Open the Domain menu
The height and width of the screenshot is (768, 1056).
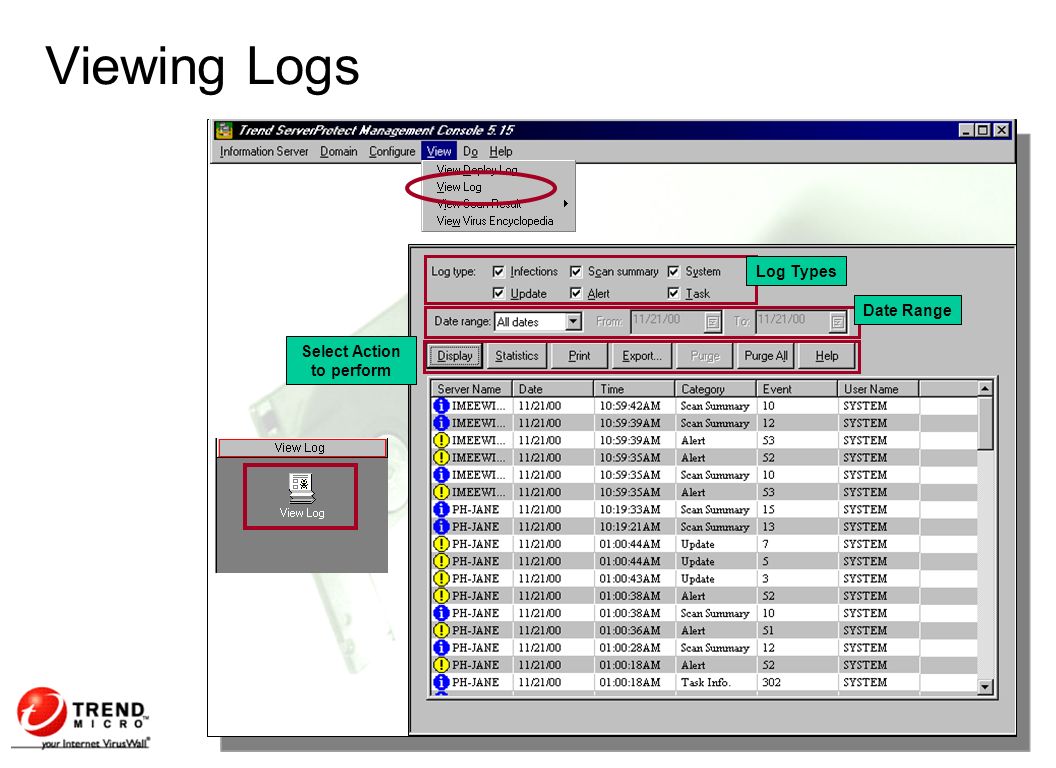[339, 152]
